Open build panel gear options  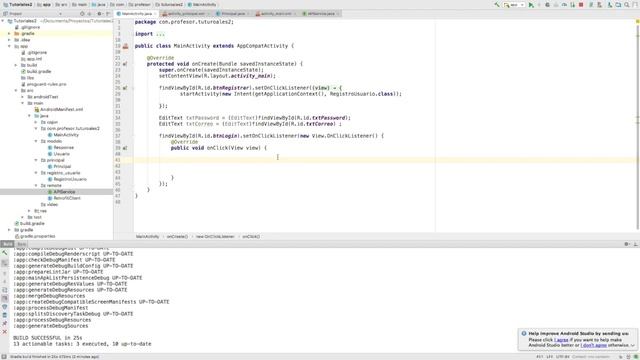click(627, 244)
